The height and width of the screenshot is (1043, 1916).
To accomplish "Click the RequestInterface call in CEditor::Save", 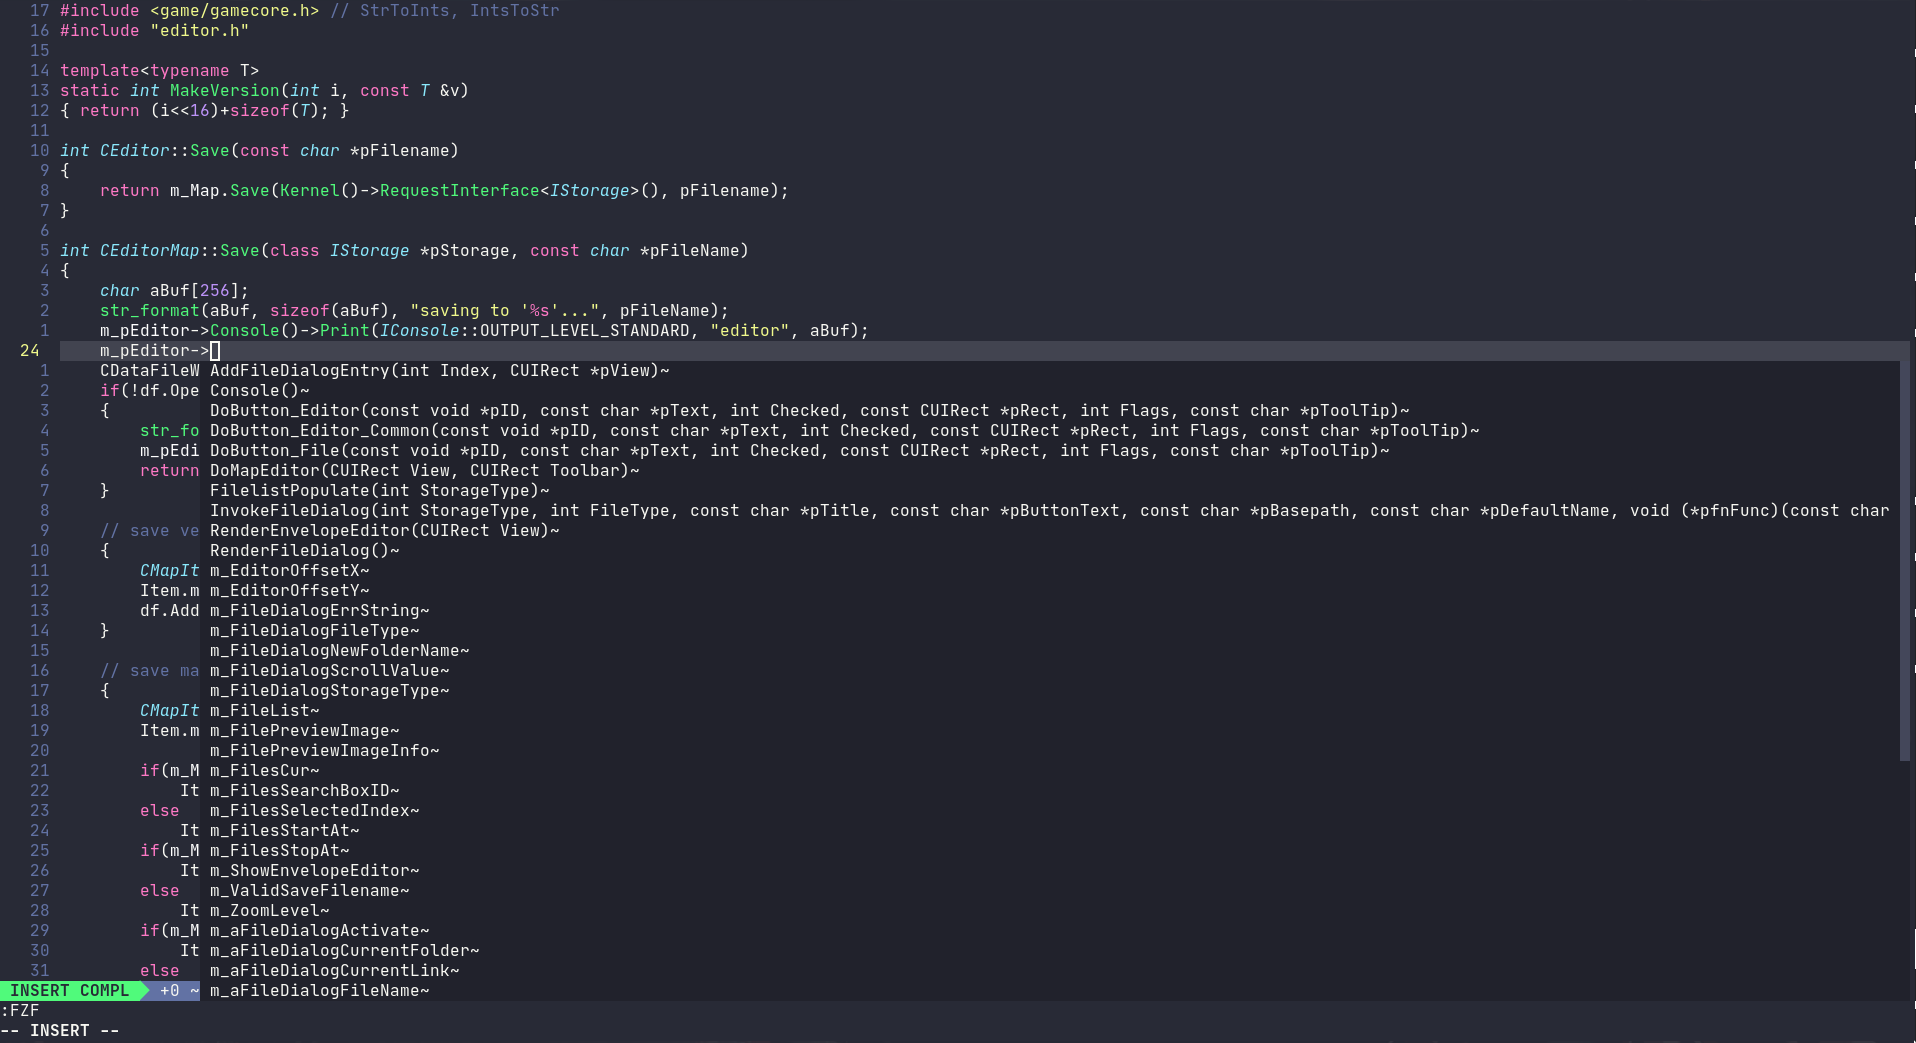I will [x=459, y=191].
